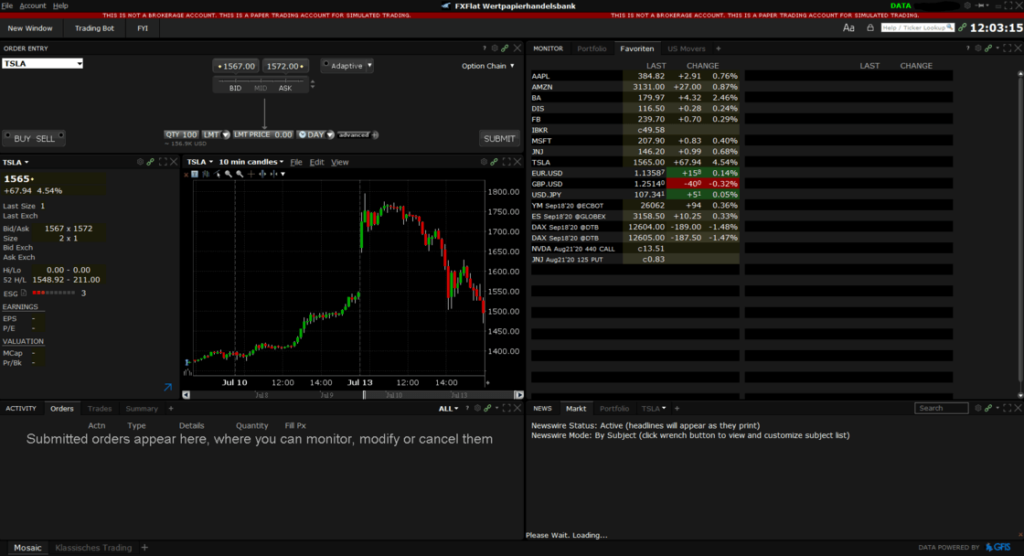The width and height of the screenshot is (1024, 556).
Task: Open the ALL filter dropdown in Activity
Action: point(448,408)
